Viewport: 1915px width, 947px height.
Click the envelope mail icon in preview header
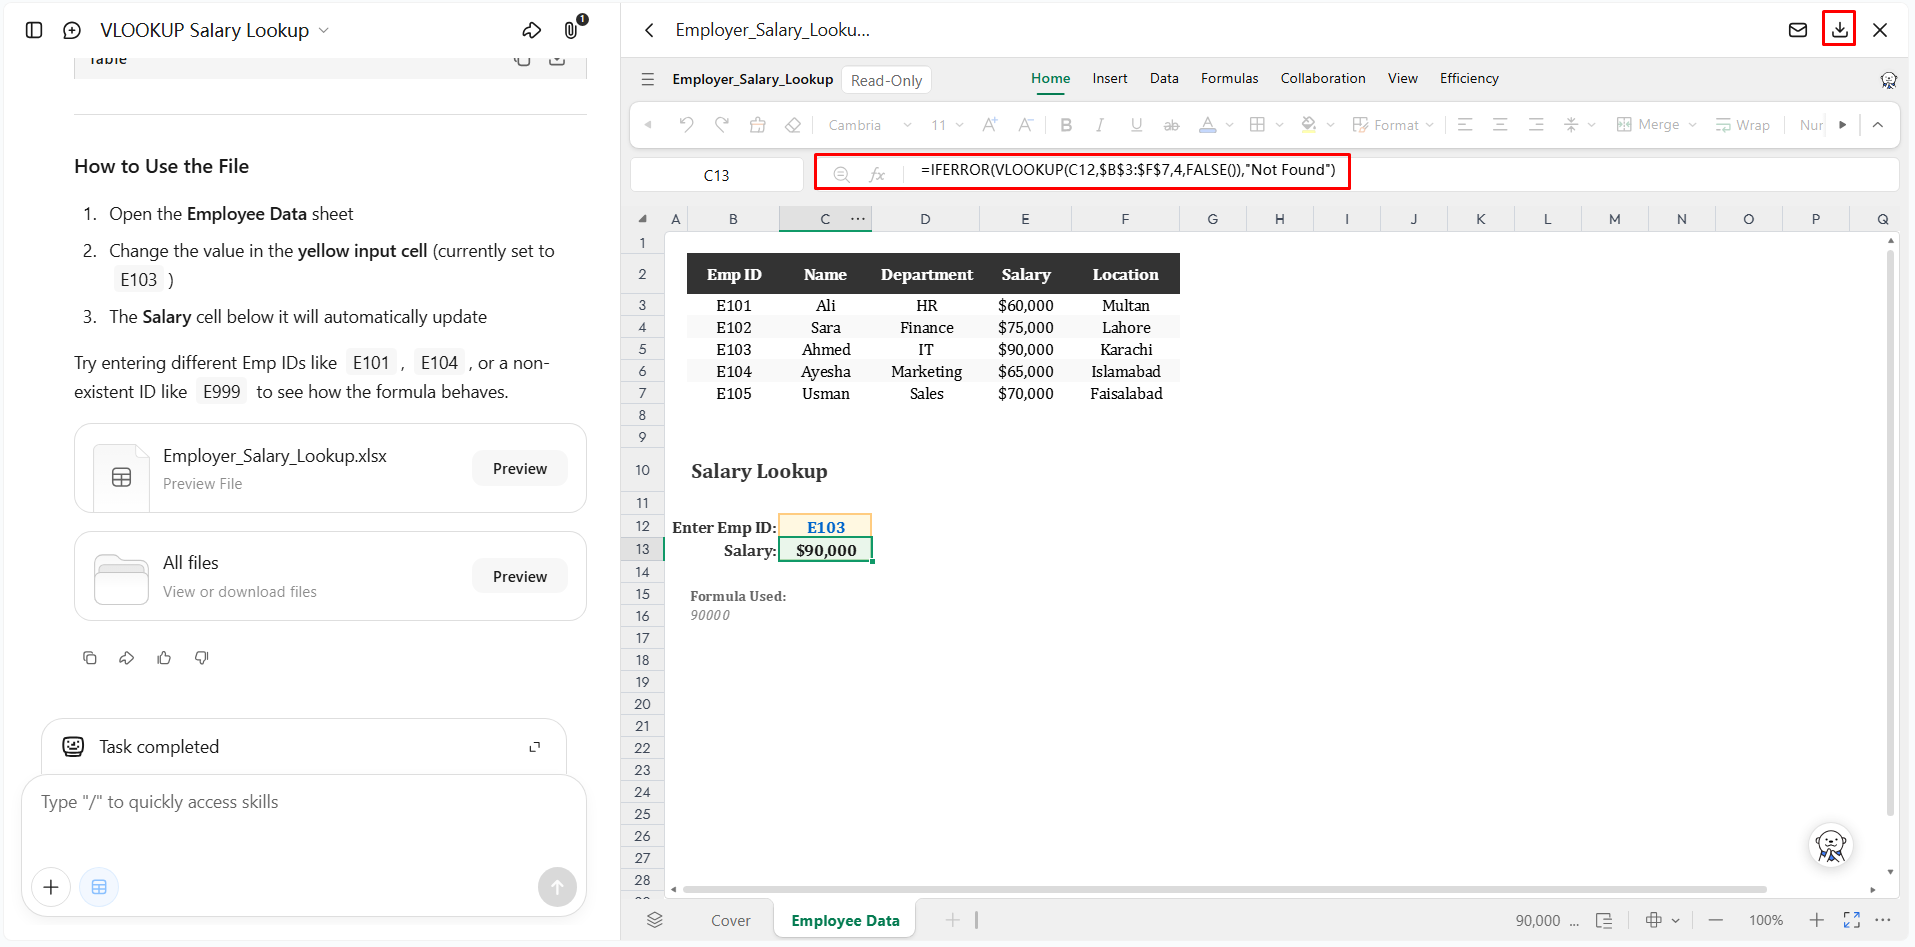coord(1798,30)
